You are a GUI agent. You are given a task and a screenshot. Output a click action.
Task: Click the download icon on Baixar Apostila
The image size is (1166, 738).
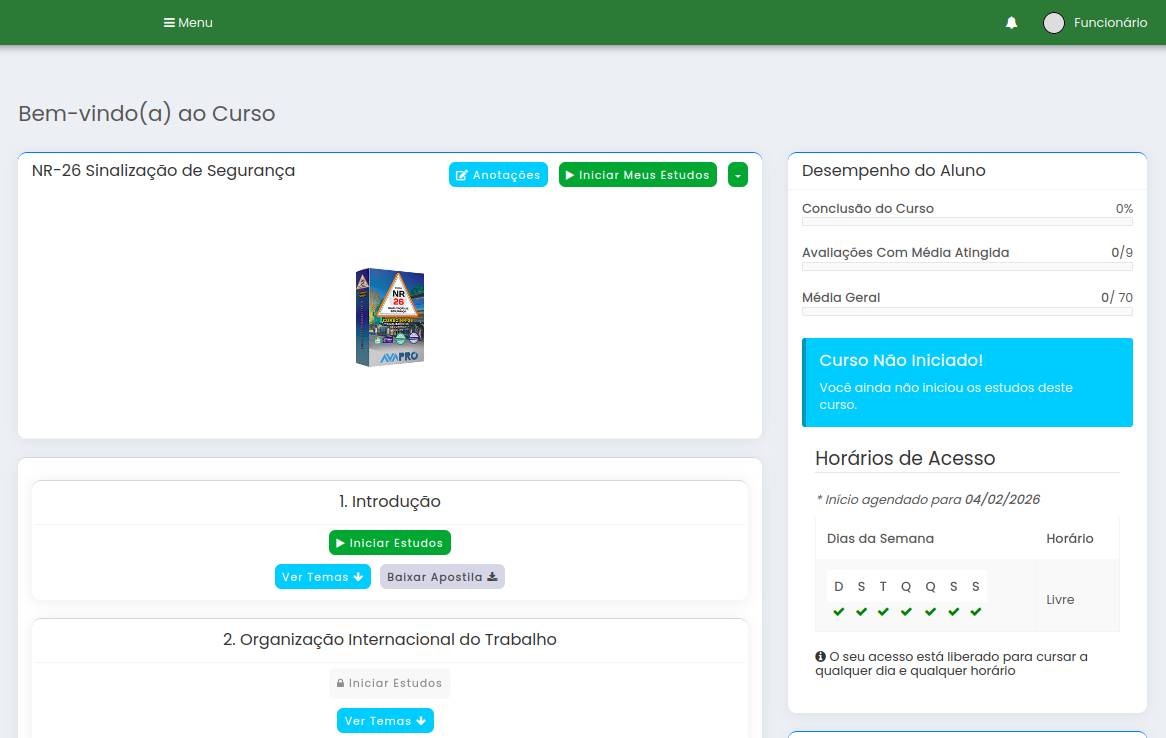[494, 576]
